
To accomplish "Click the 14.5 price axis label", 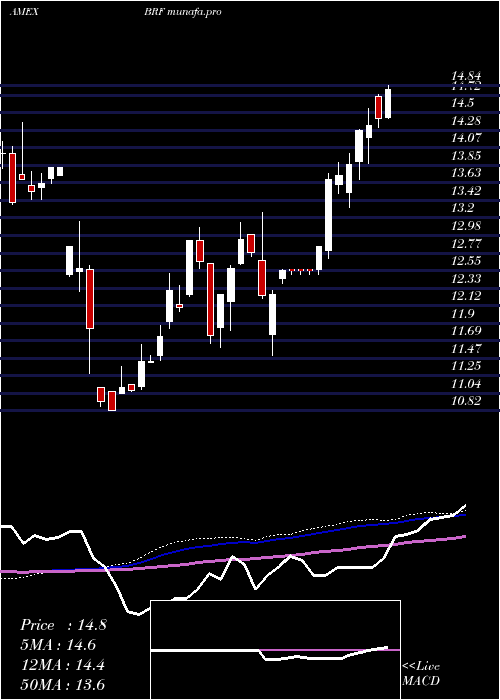I will point(462,104).
